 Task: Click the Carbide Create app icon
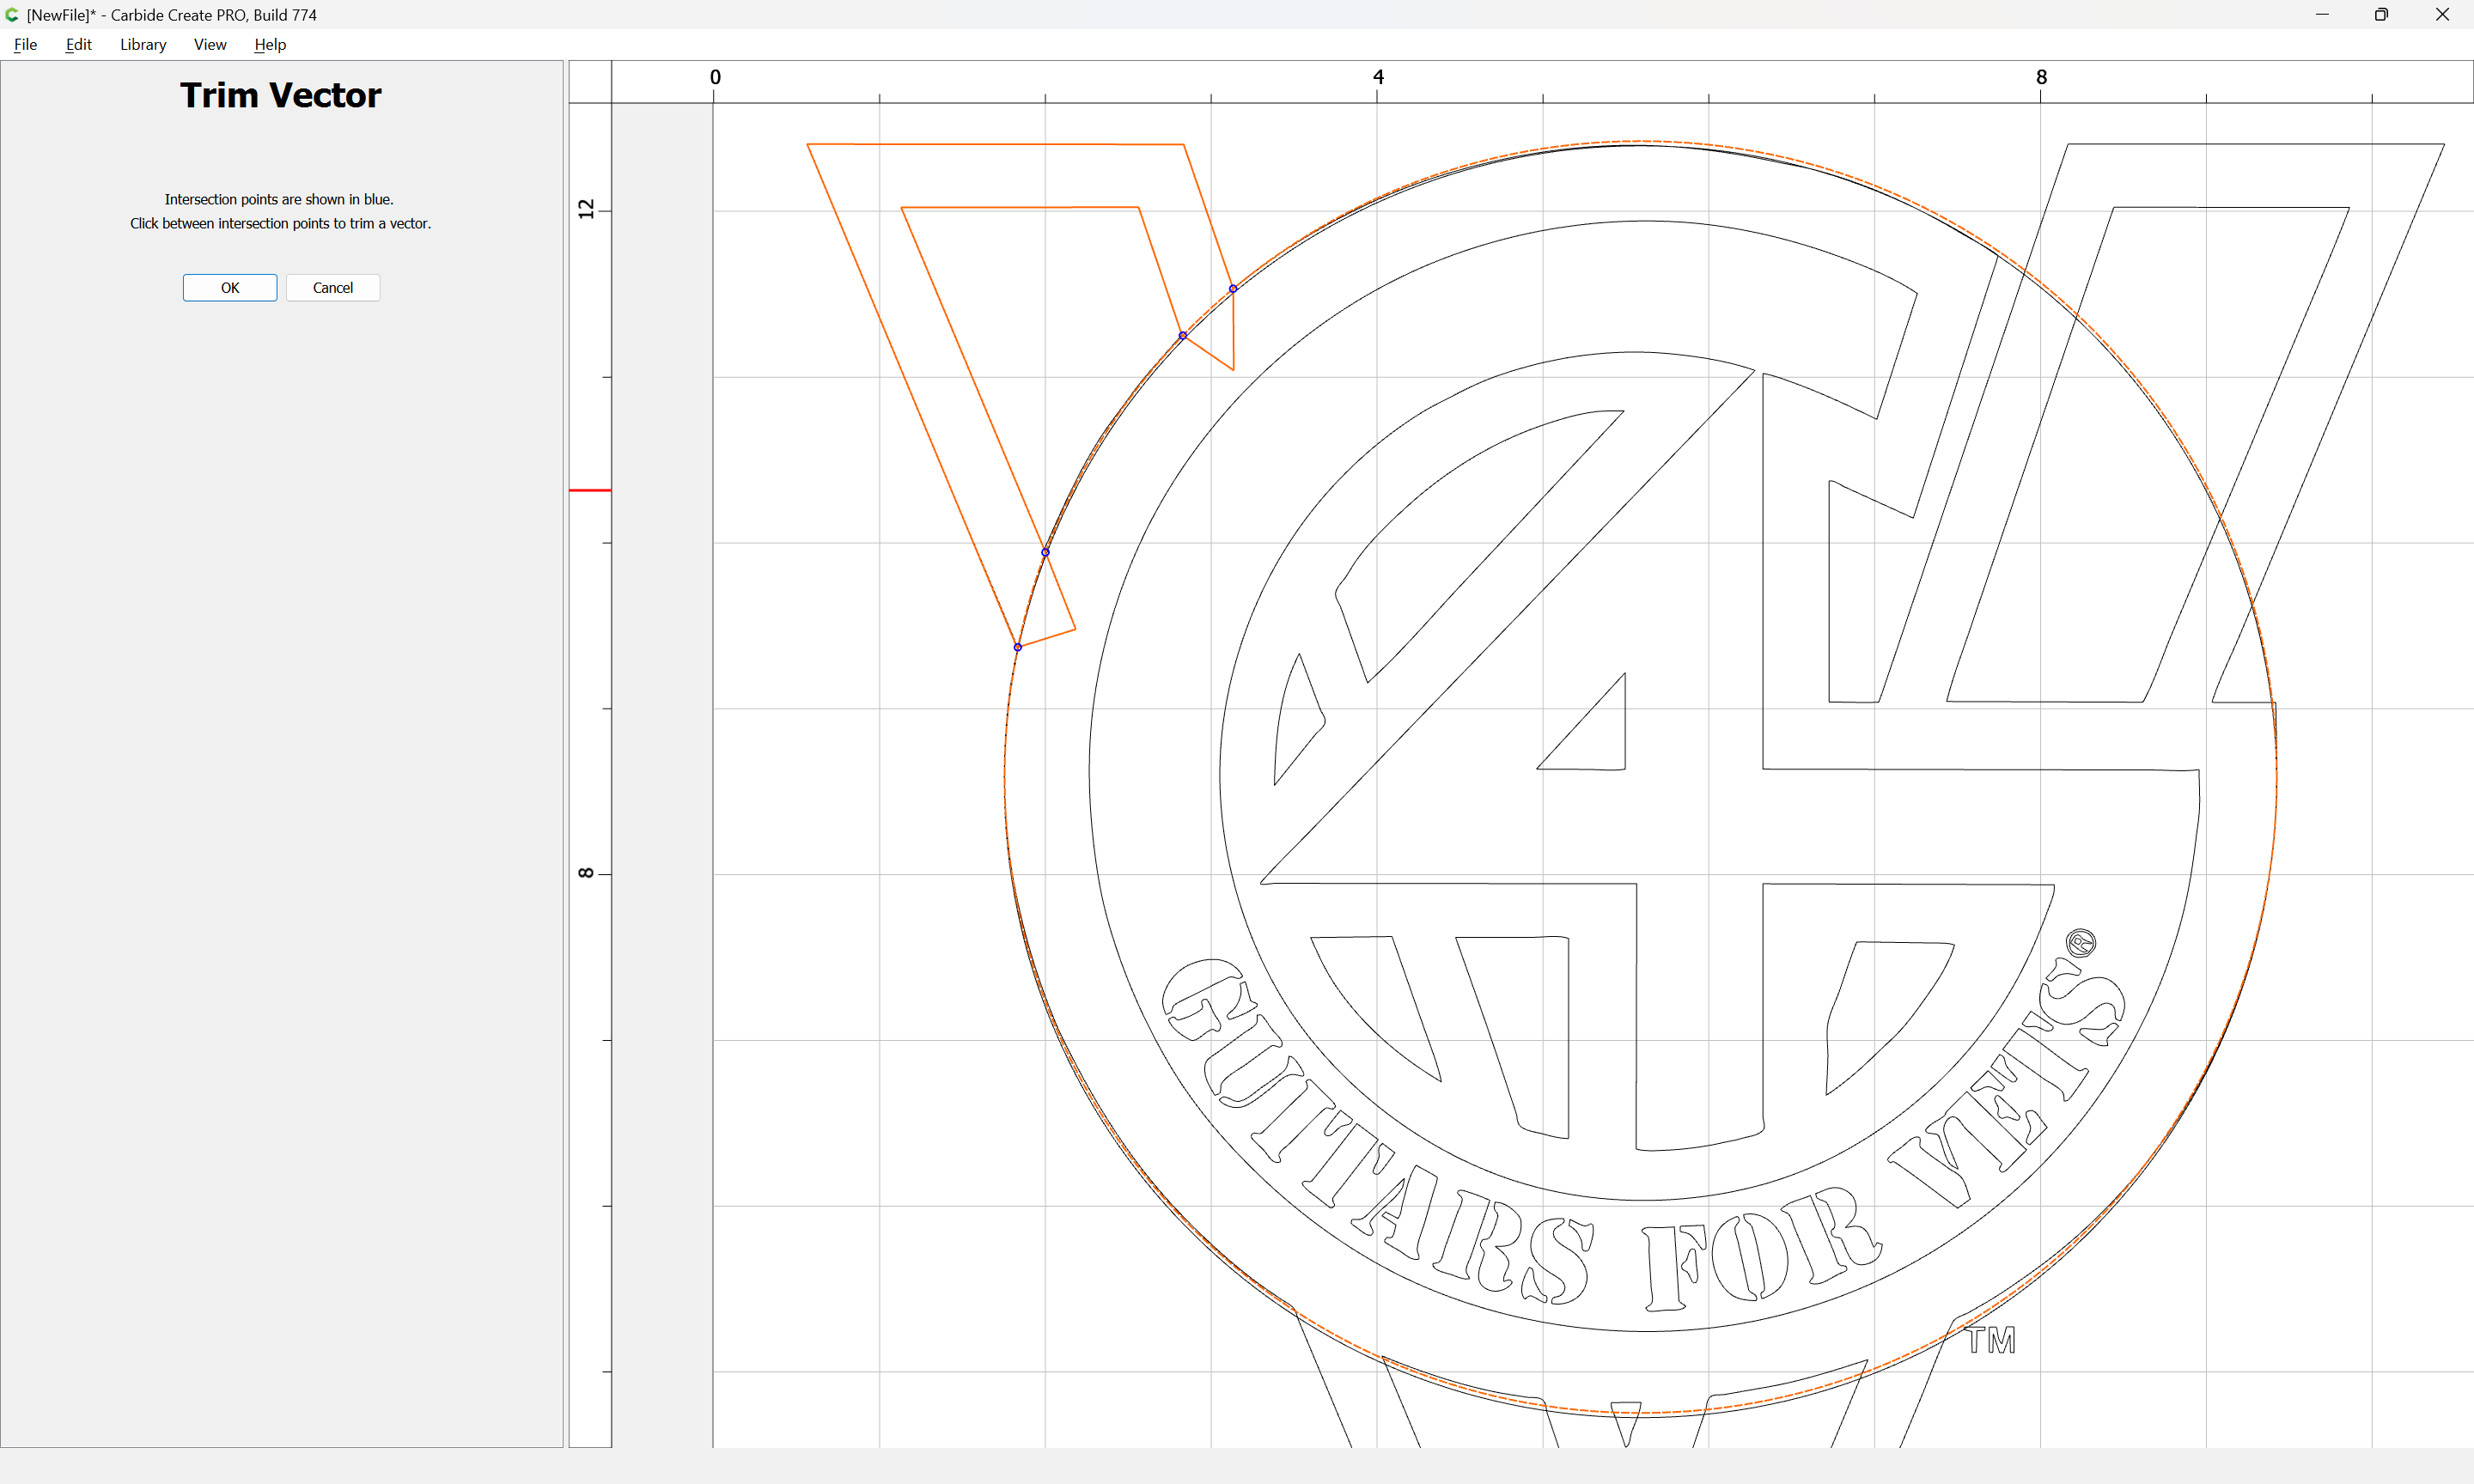(12, 15)
